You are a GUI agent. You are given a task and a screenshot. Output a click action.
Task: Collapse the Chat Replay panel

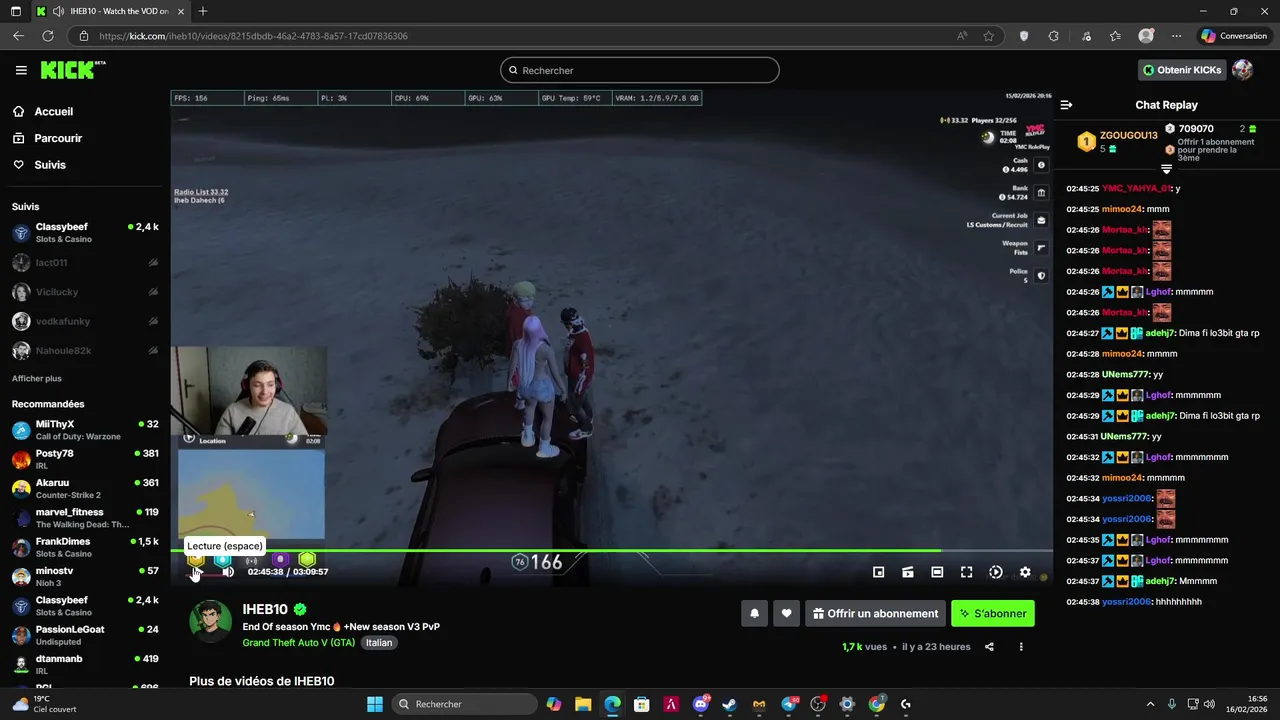pyautogui.click(x=1066, y=105)
